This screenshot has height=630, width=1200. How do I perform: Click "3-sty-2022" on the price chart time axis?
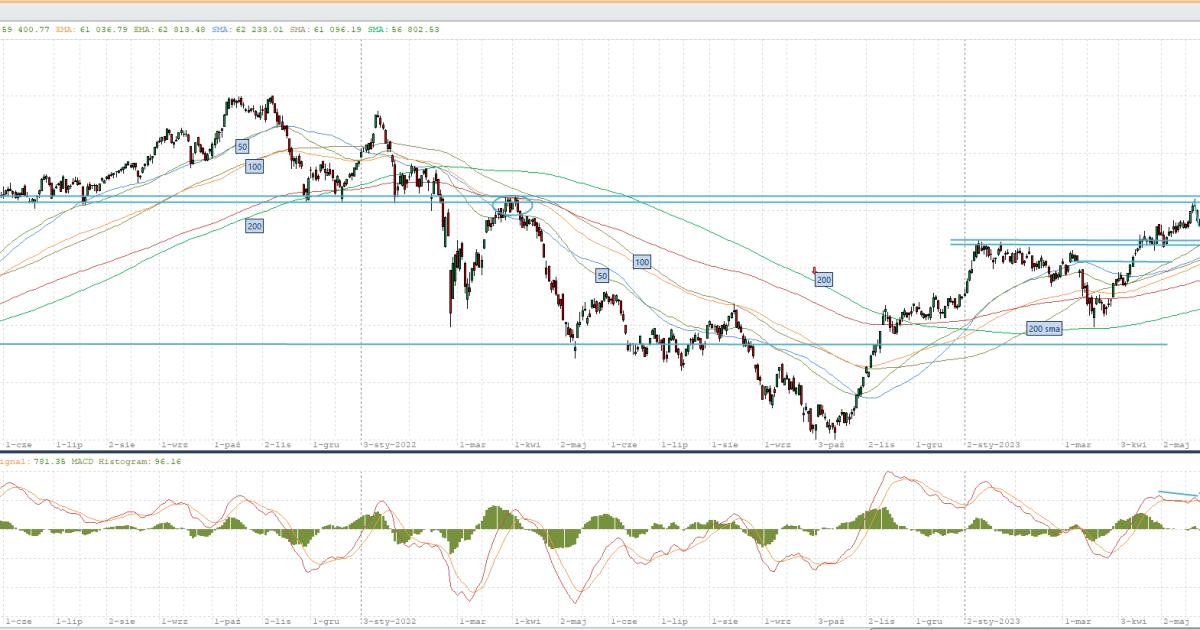(x=389, y=441)
